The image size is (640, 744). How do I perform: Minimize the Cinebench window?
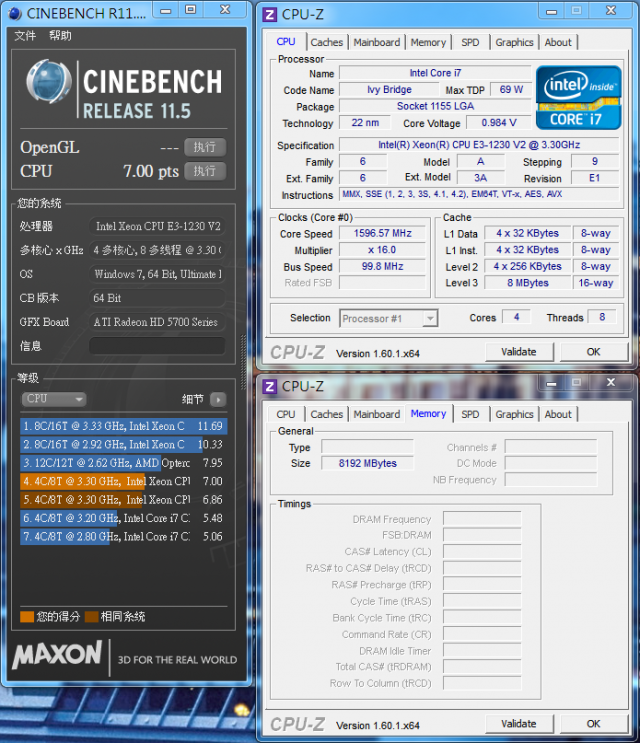tap(166, 10)
